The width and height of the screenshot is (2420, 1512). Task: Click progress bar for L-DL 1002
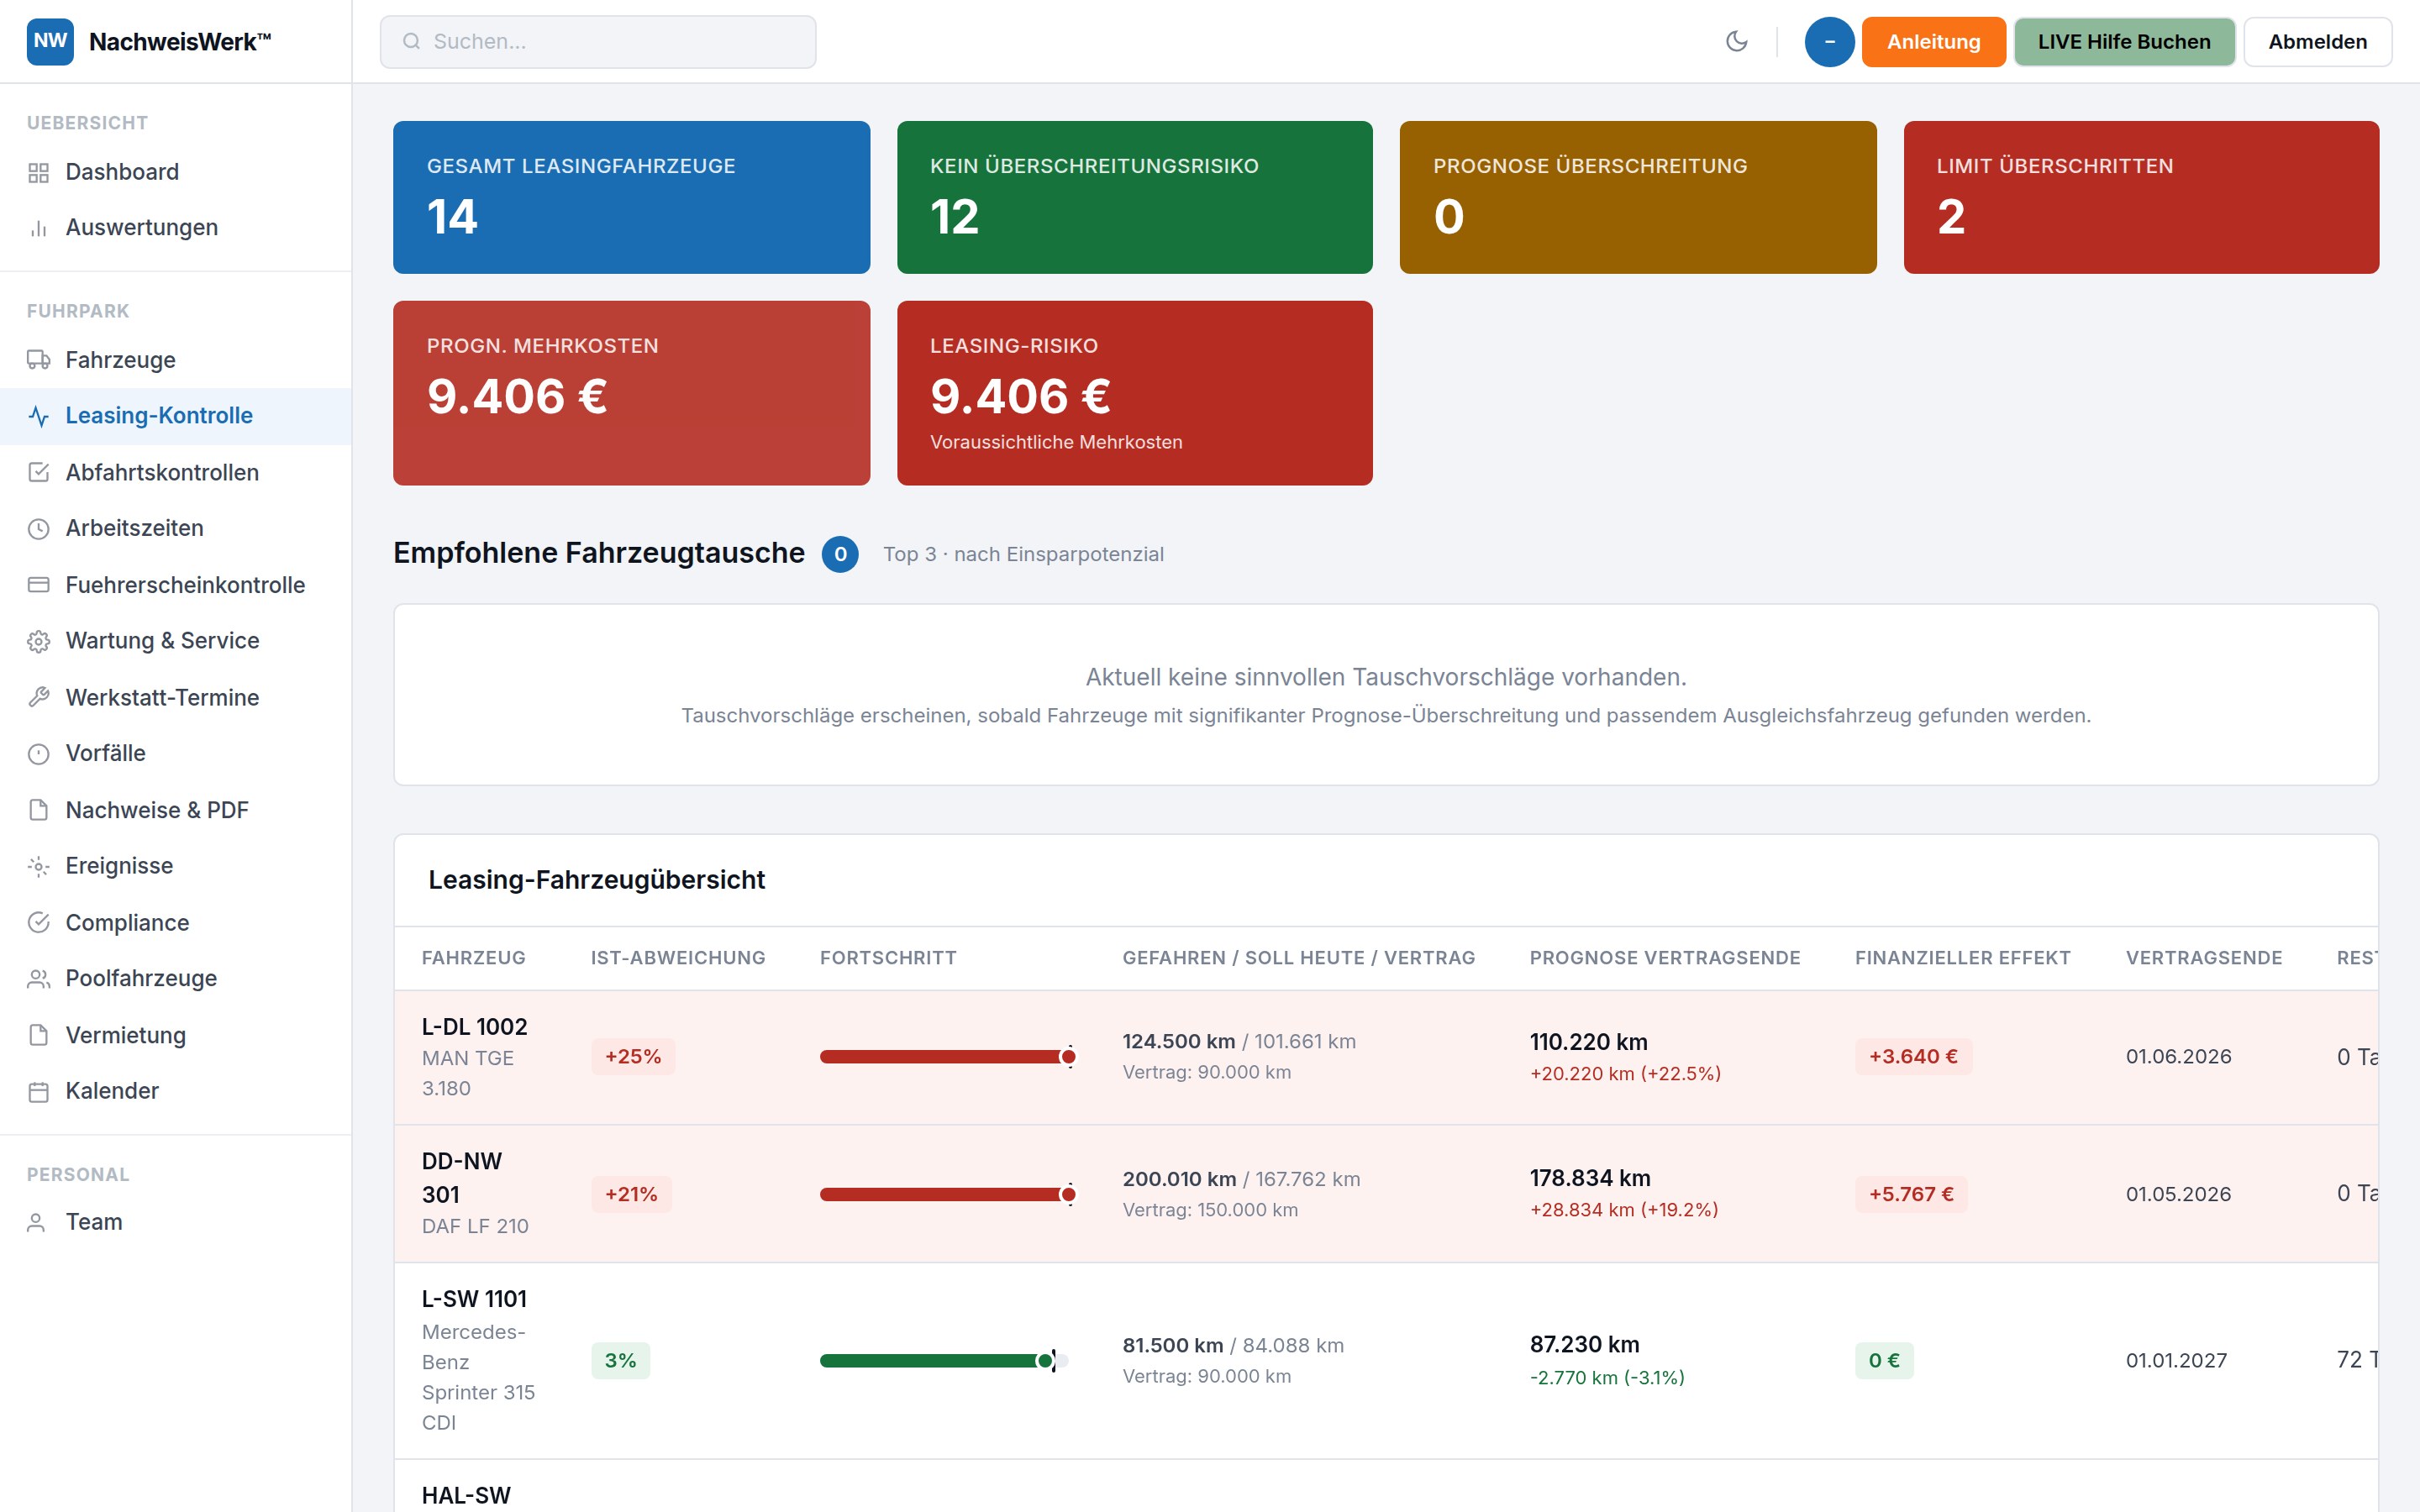[946, 1057]
